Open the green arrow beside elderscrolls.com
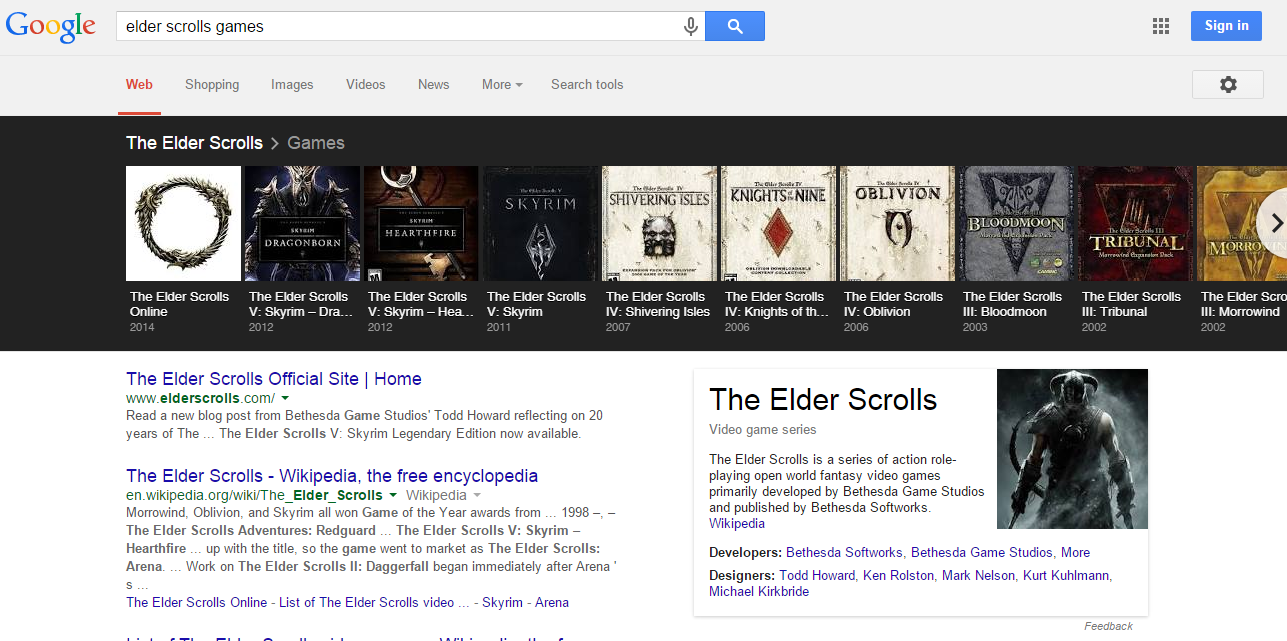The height and width of the screenshot is (641, 1287). pos(286,398)
